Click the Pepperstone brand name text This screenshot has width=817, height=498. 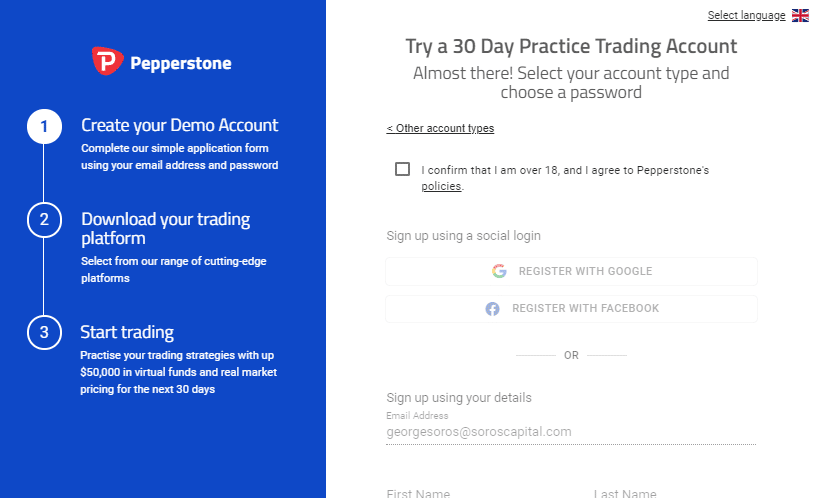pos(181,64)
